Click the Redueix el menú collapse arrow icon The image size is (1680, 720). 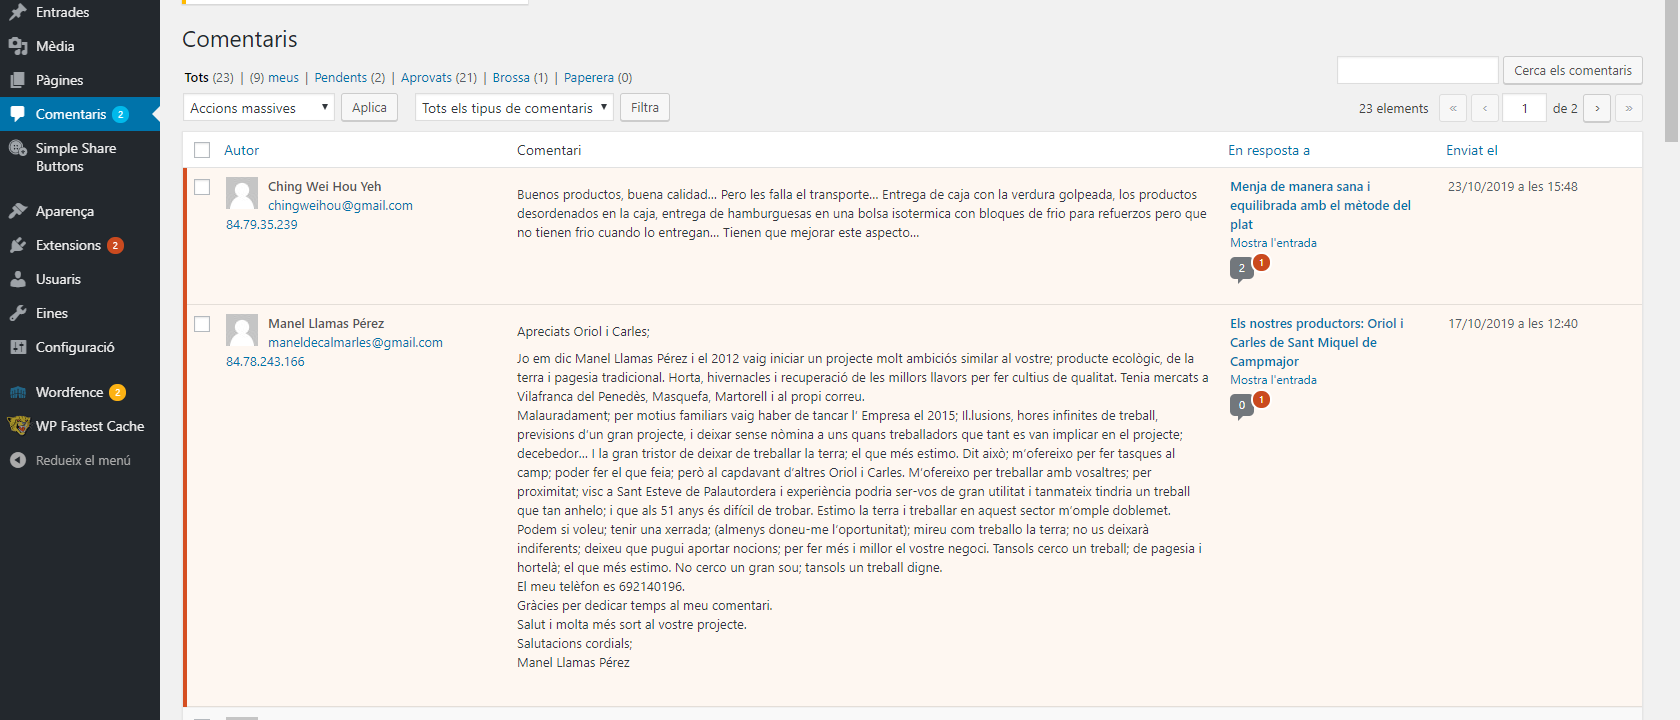(x=18, y=460)
